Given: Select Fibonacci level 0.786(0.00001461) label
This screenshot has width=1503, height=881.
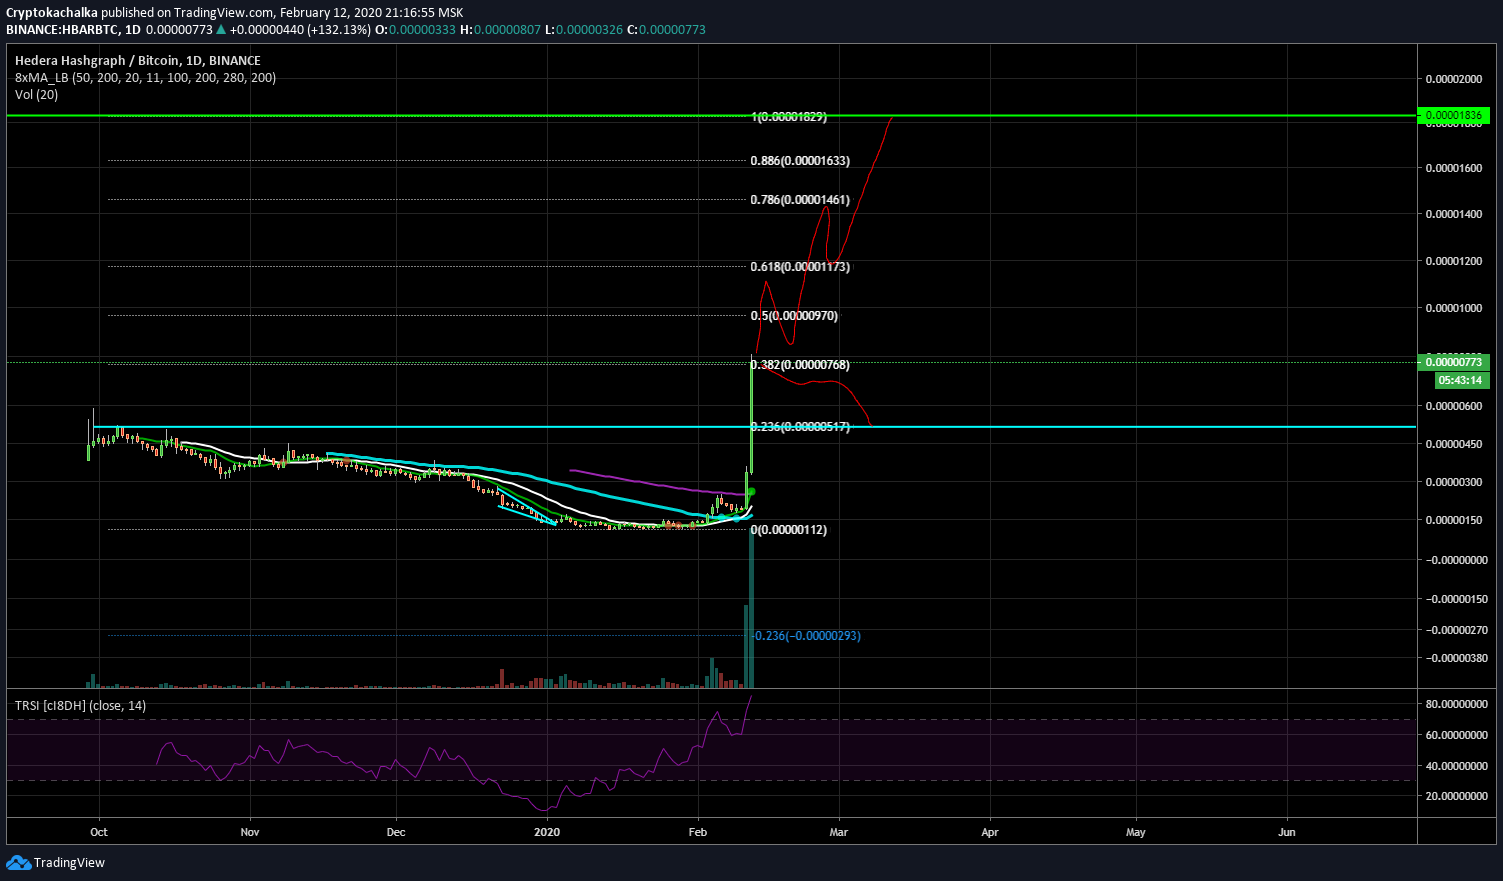Looking at the screenshot, I should pyautogui.click(x=800, y=200).
